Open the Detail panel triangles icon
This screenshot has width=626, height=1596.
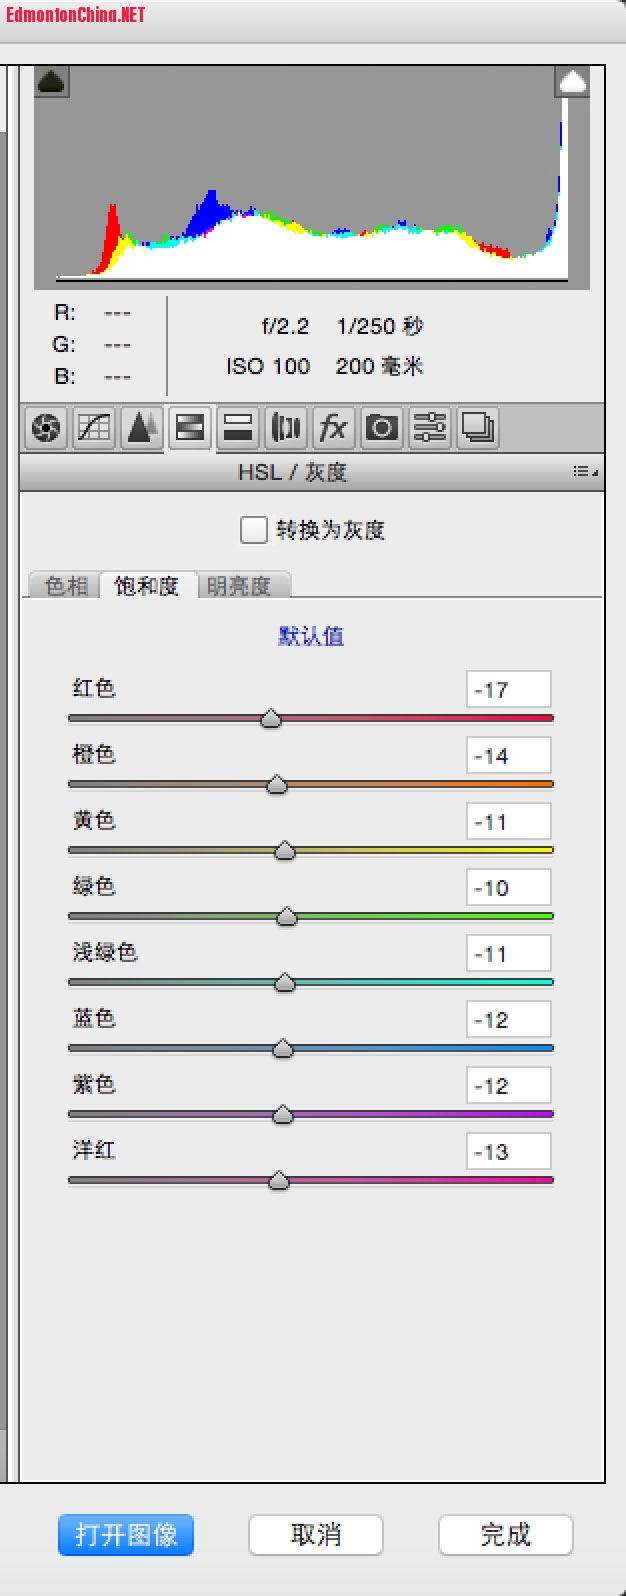141,429
